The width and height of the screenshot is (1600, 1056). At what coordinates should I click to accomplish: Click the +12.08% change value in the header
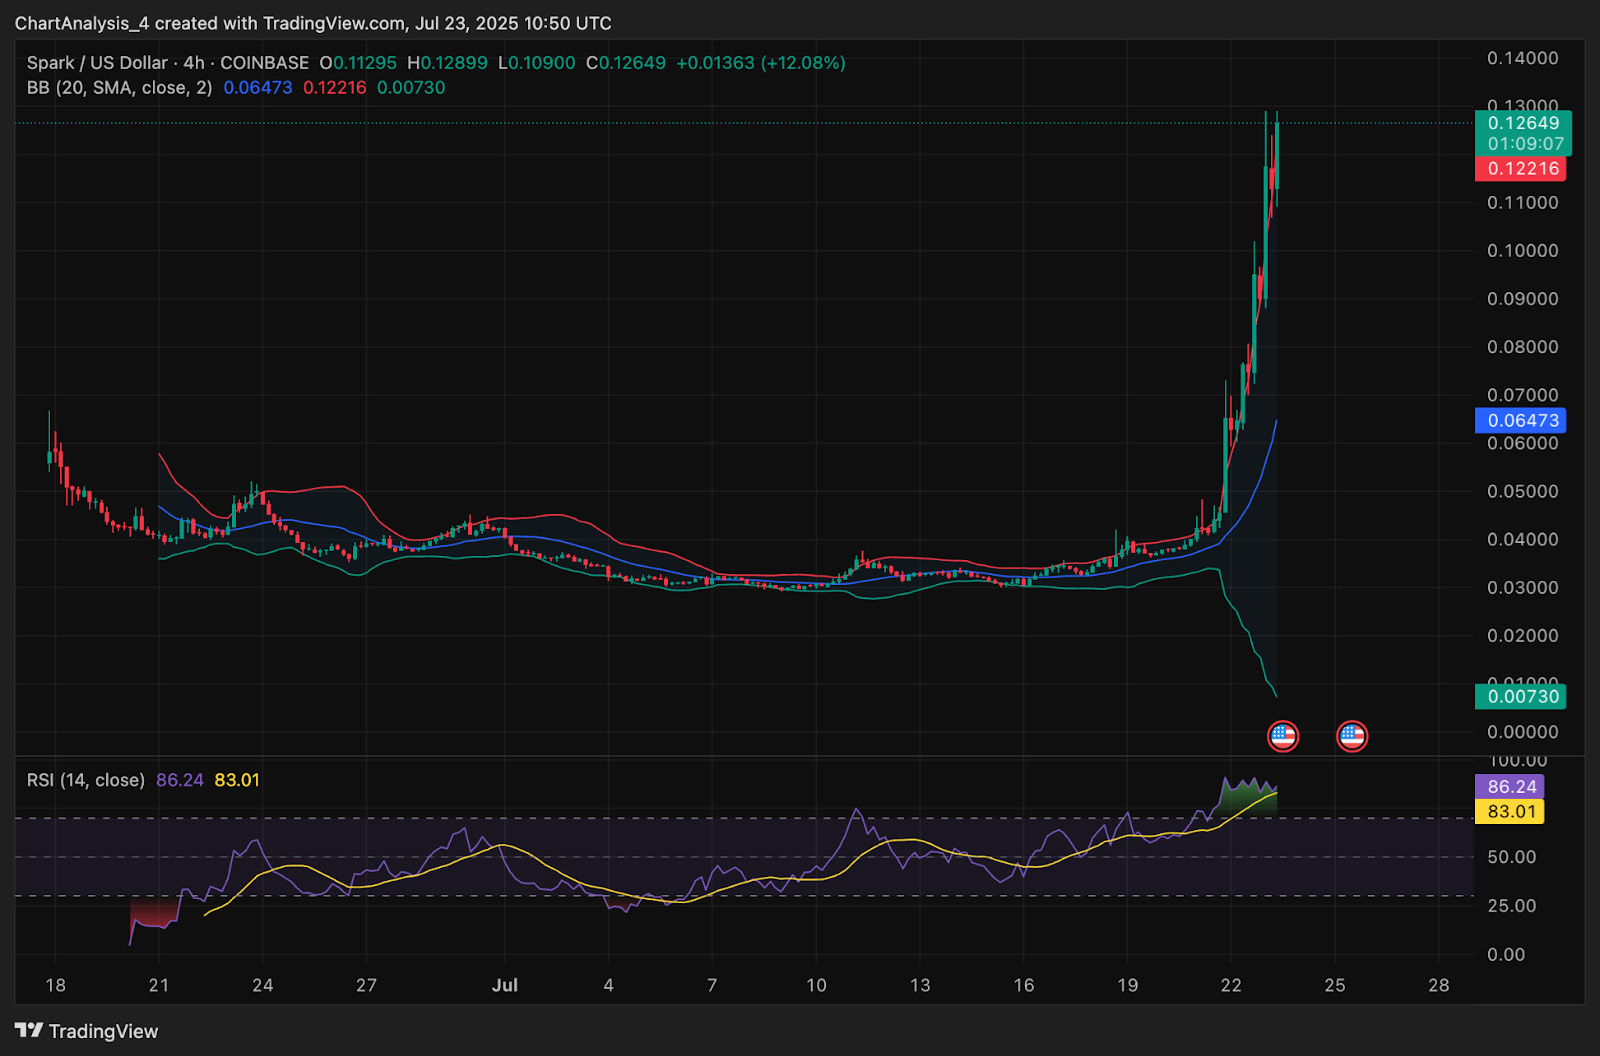click(803, 63)
